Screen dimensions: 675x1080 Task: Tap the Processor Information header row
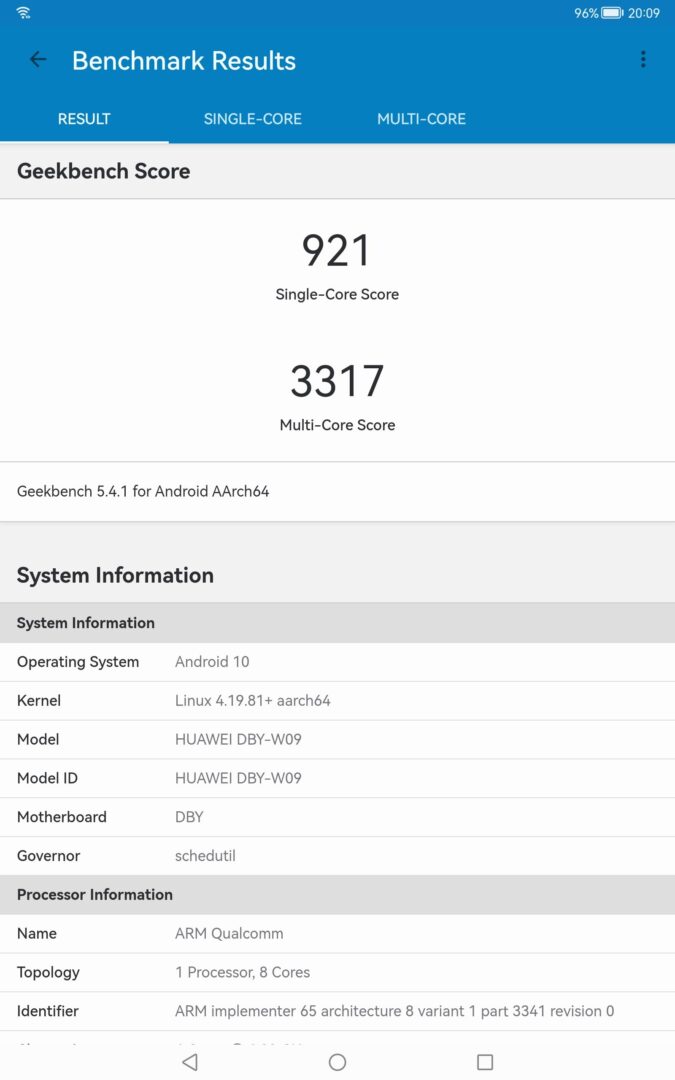338,895
